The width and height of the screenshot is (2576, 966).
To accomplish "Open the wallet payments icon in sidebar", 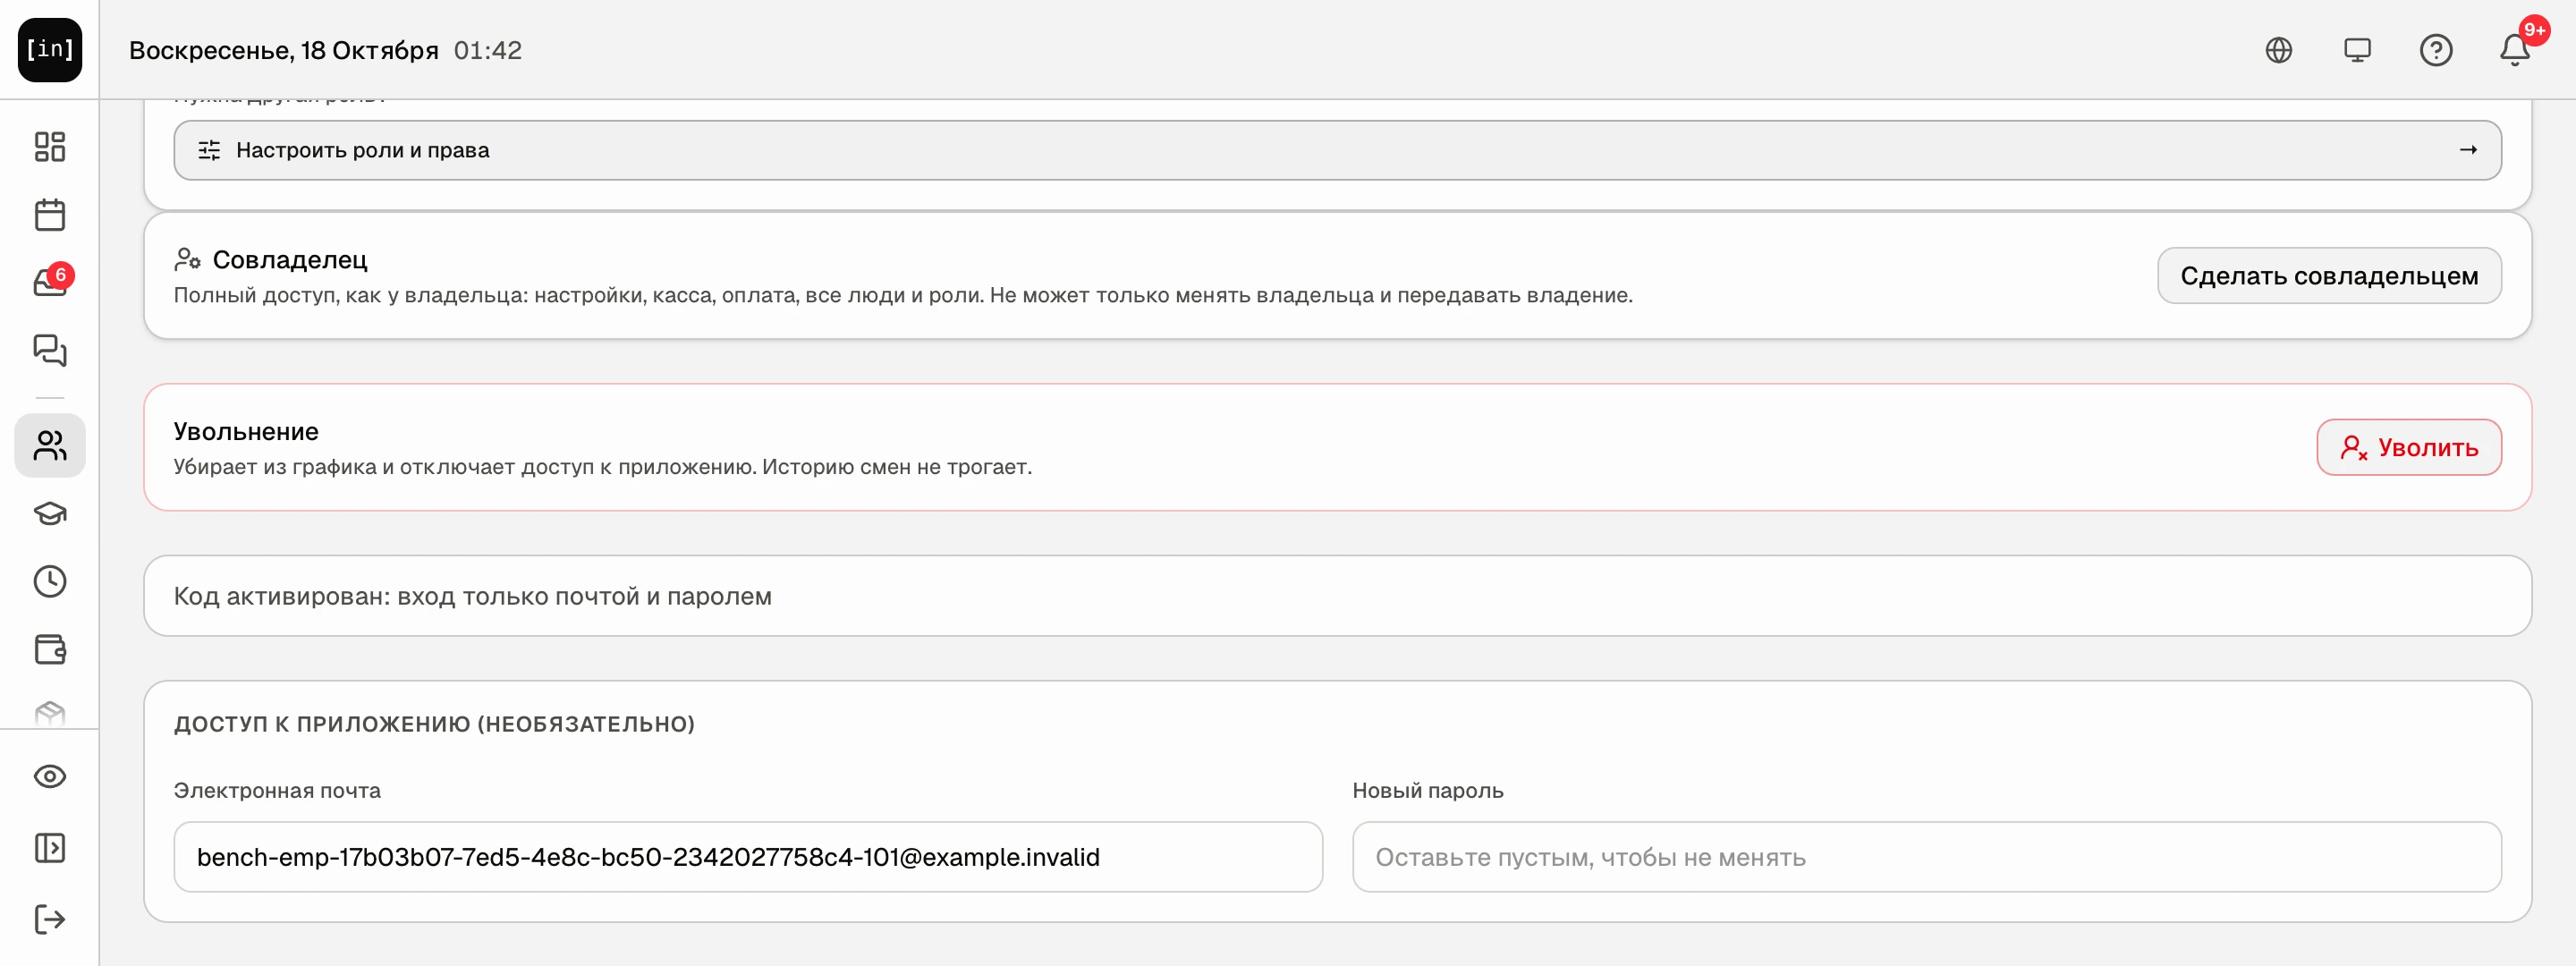I will coord(50,649).
